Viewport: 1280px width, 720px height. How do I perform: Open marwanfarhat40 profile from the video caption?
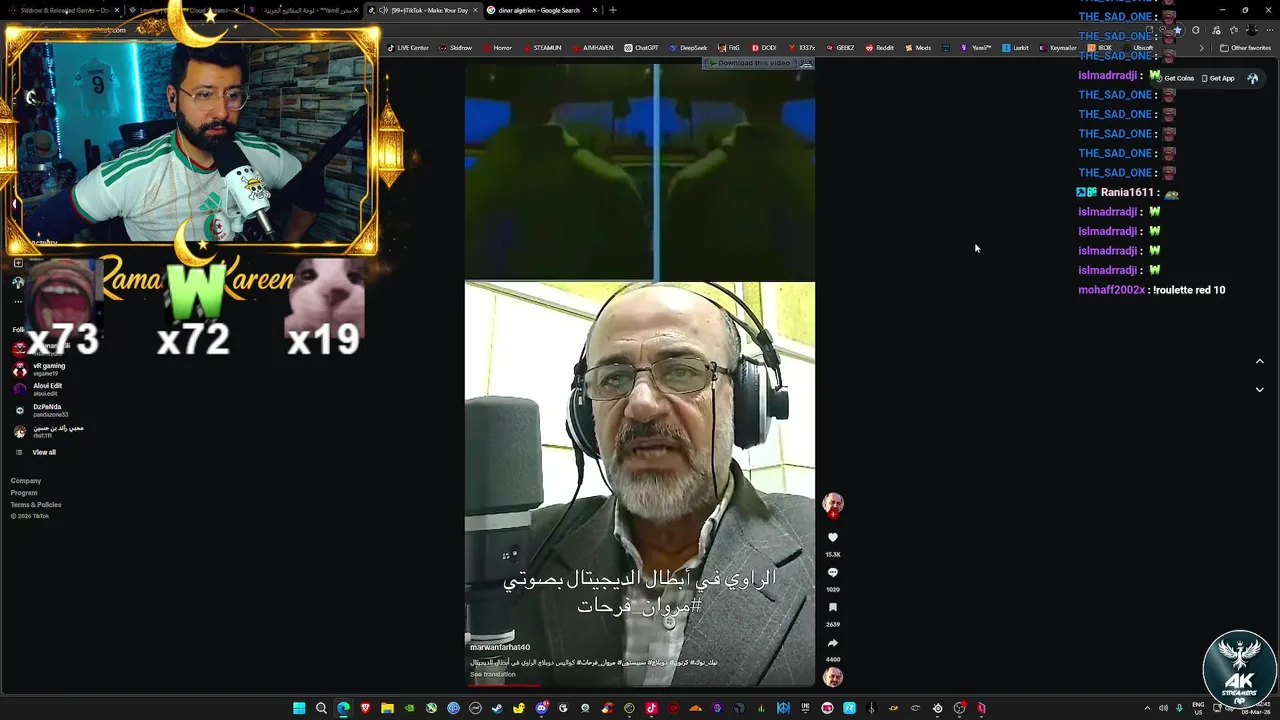click(500, 647)
